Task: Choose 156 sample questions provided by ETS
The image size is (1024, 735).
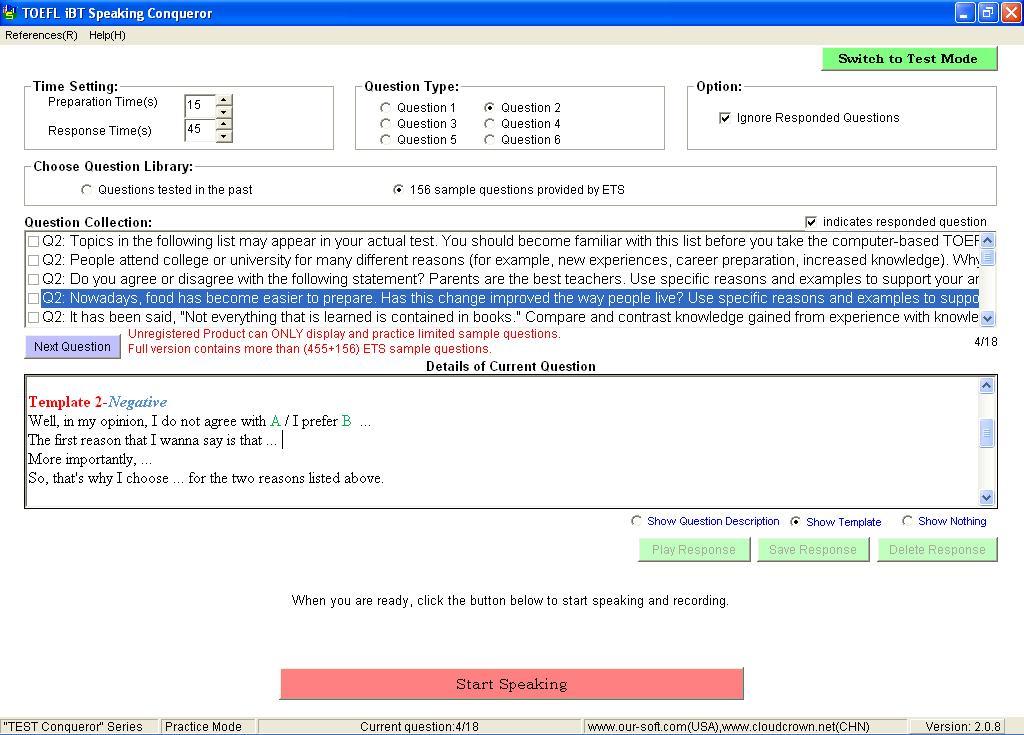Action: 398,189
